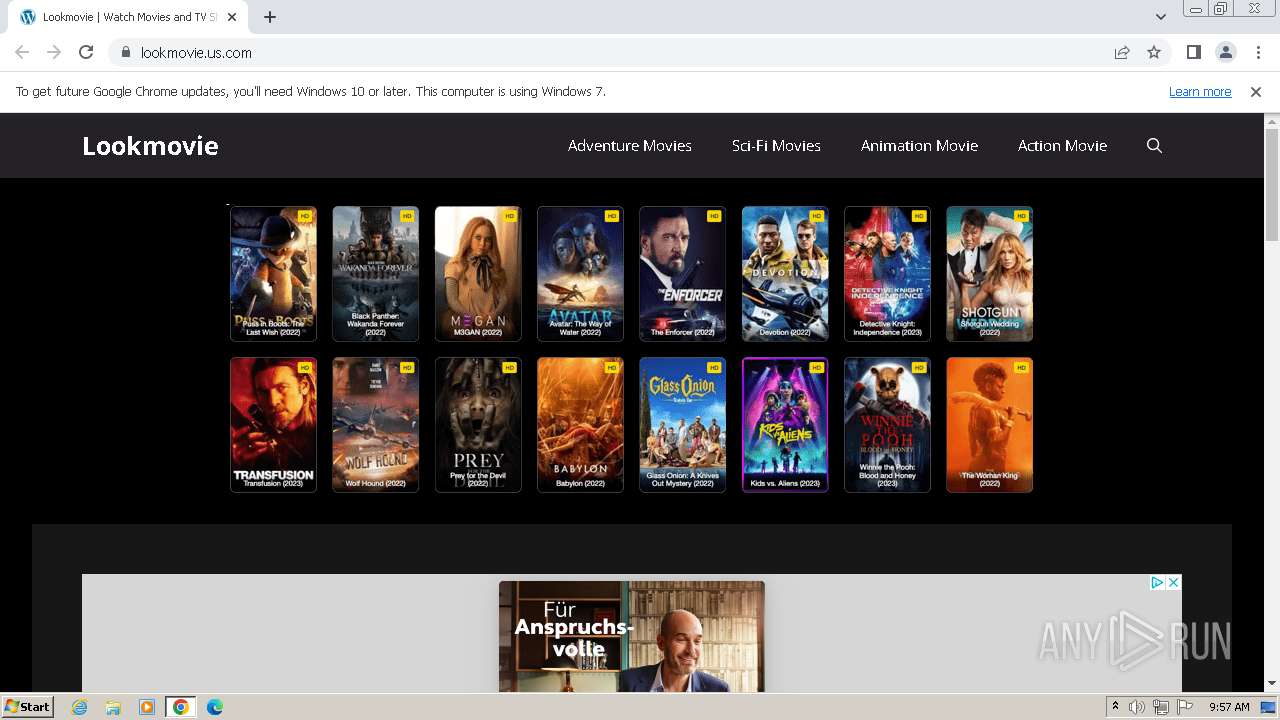Share this page using the share icon
1280x720 pixels.
[1122, 52]
